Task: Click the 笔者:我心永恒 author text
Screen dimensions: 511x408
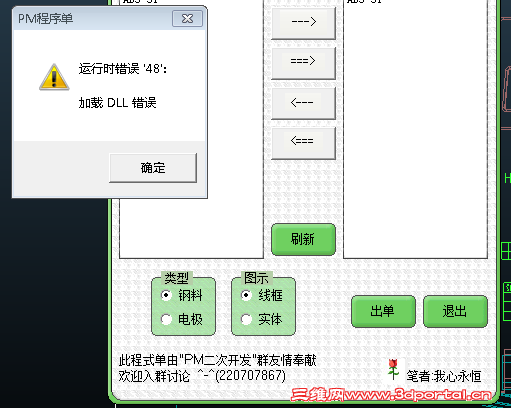Action: coord(444,376)
